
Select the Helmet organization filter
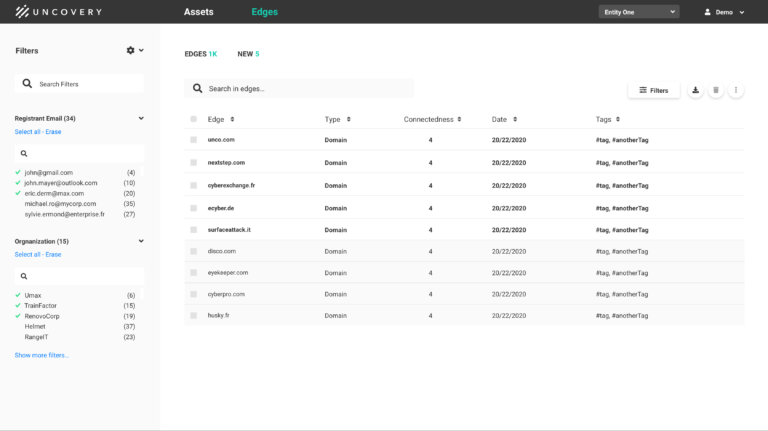[x=35, y=326]
